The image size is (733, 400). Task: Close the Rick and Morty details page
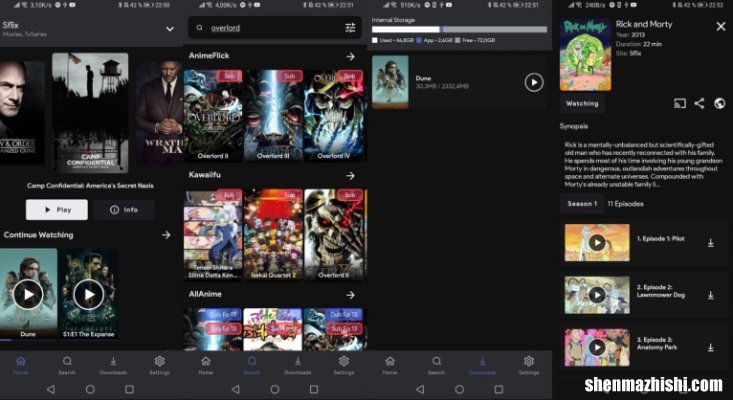coord(721,27)
